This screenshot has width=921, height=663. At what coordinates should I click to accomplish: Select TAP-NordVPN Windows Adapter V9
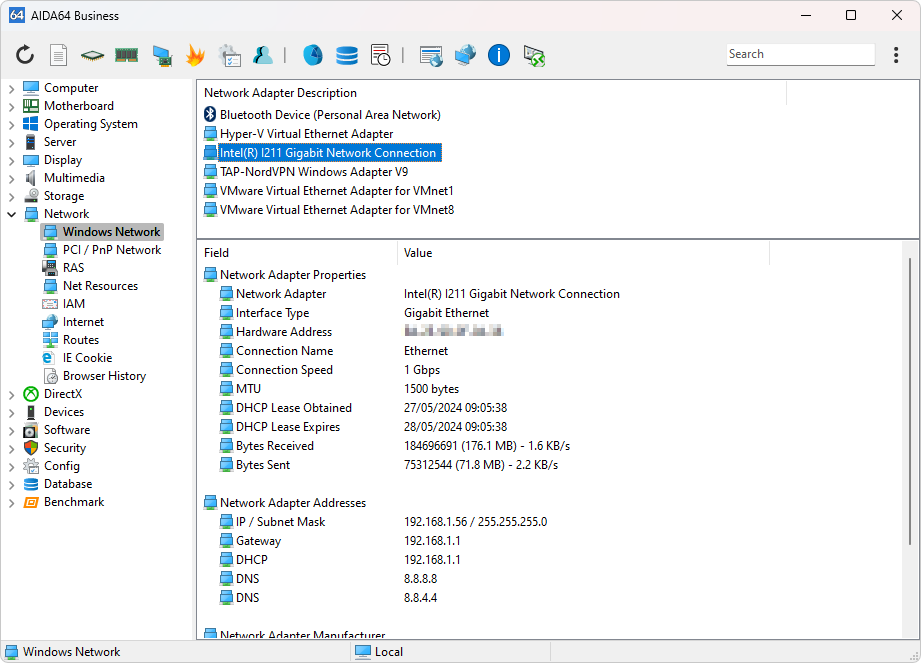(313, 172)
